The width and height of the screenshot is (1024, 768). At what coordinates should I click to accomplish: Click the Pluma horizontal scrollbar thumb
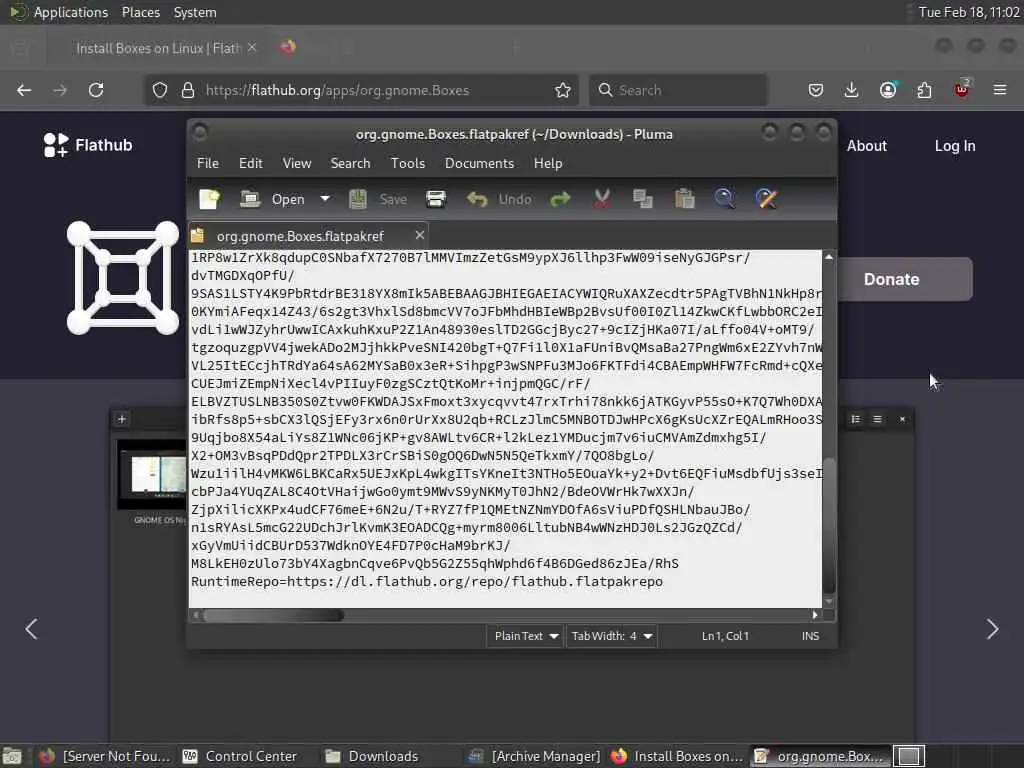point(273,615)
